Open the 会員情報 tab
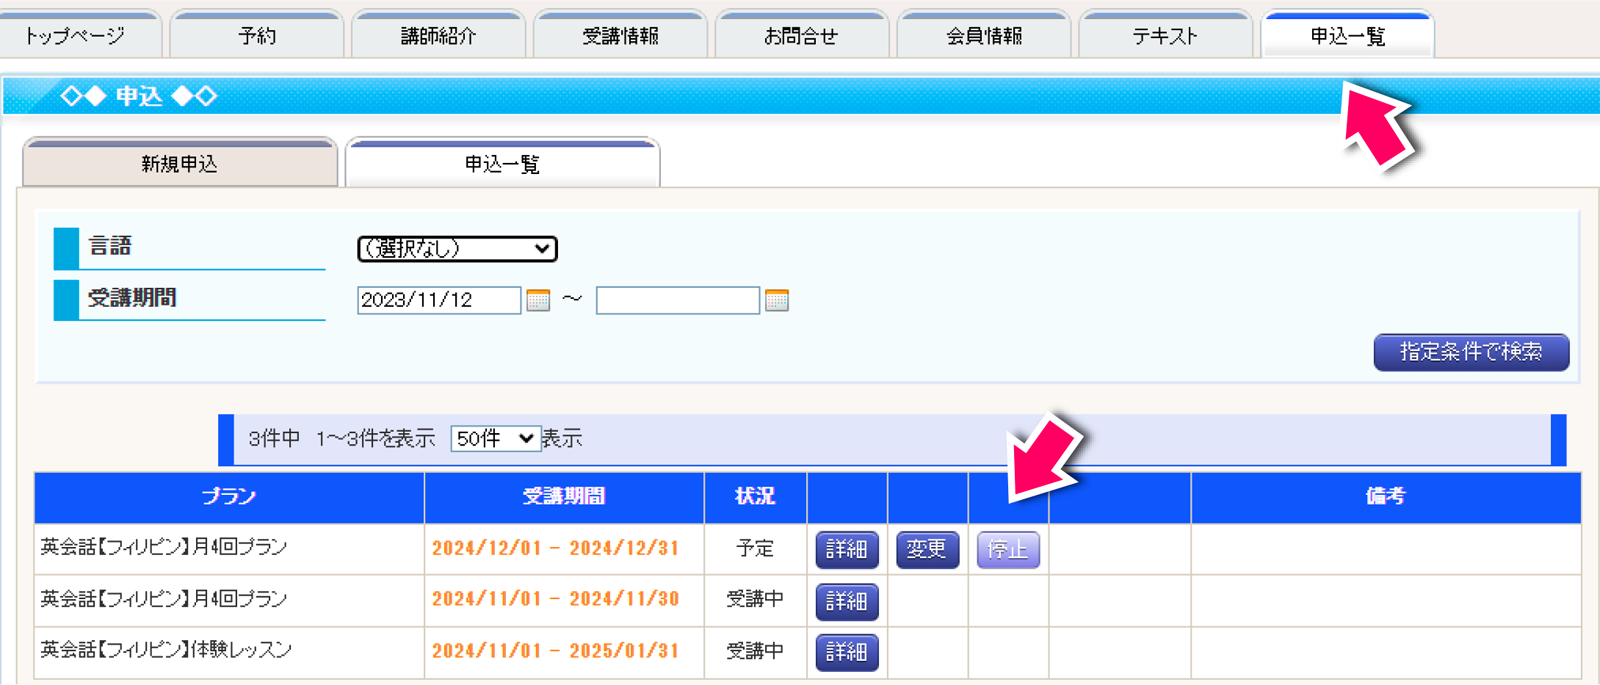This screenshot has width=1600, height=685. 984,35
